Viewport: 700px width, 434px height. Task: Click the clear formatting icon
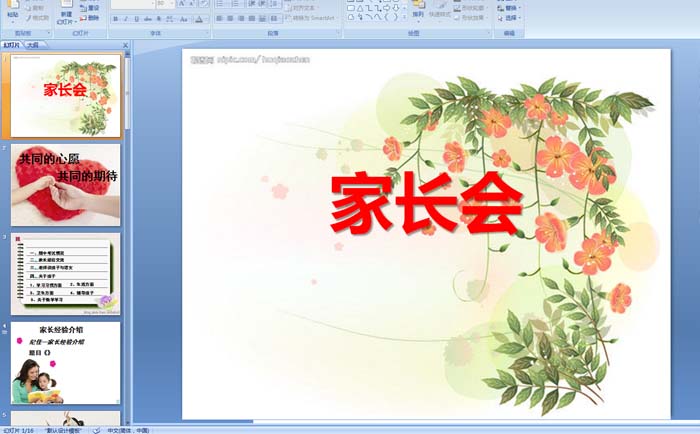204,4
